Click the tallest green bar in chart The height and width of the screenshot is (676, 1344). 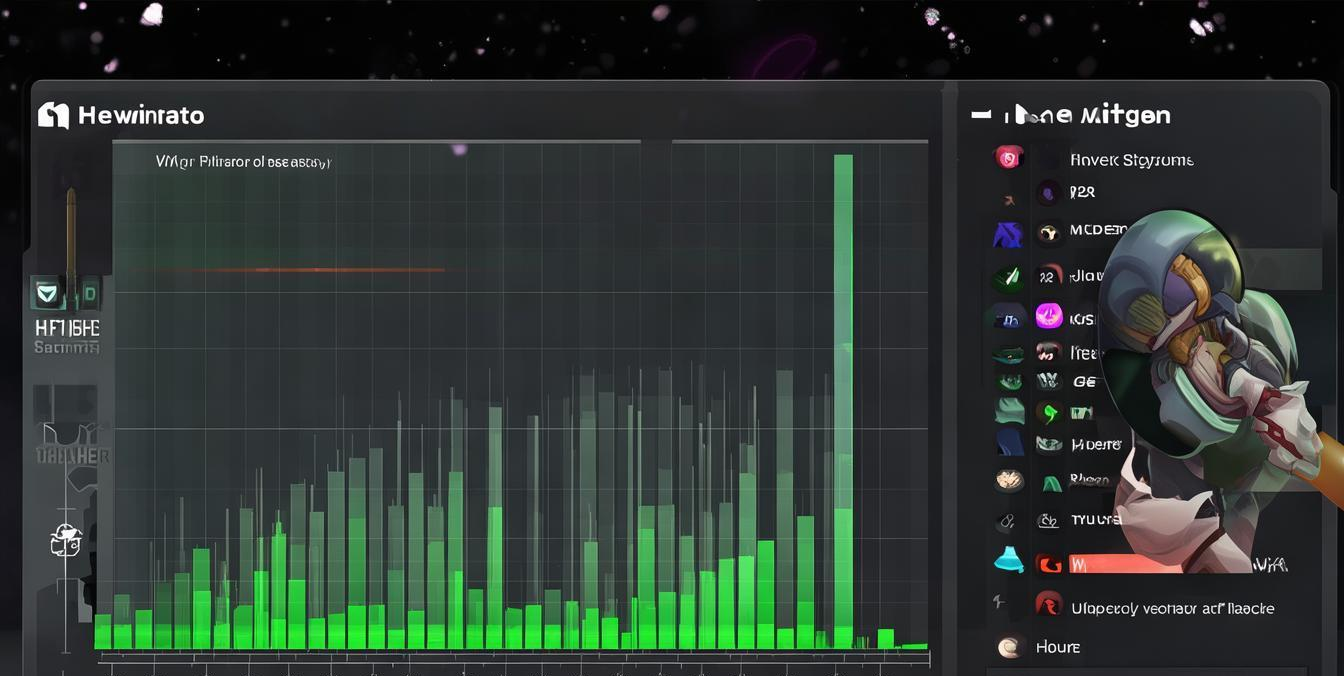click(843, 400)
